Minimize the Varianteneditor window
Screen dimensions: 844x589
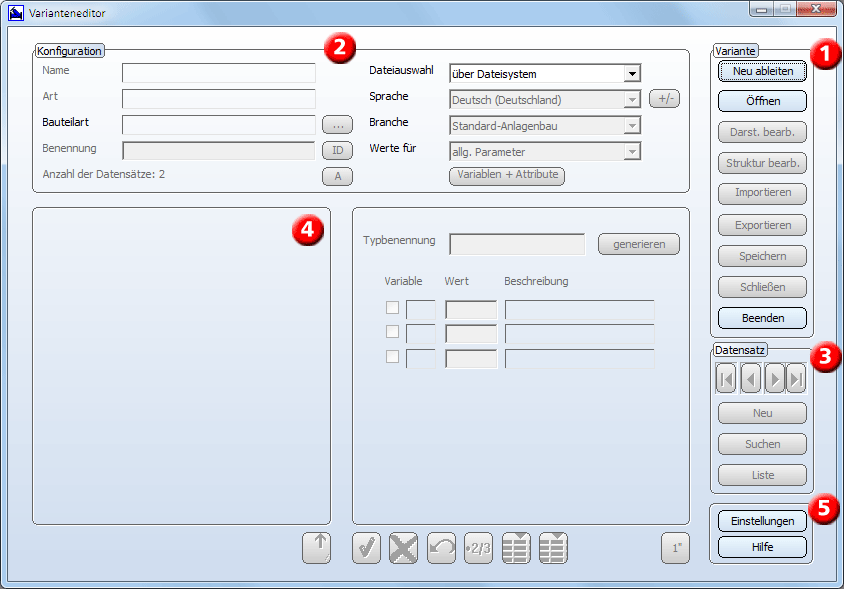(761, 9)
